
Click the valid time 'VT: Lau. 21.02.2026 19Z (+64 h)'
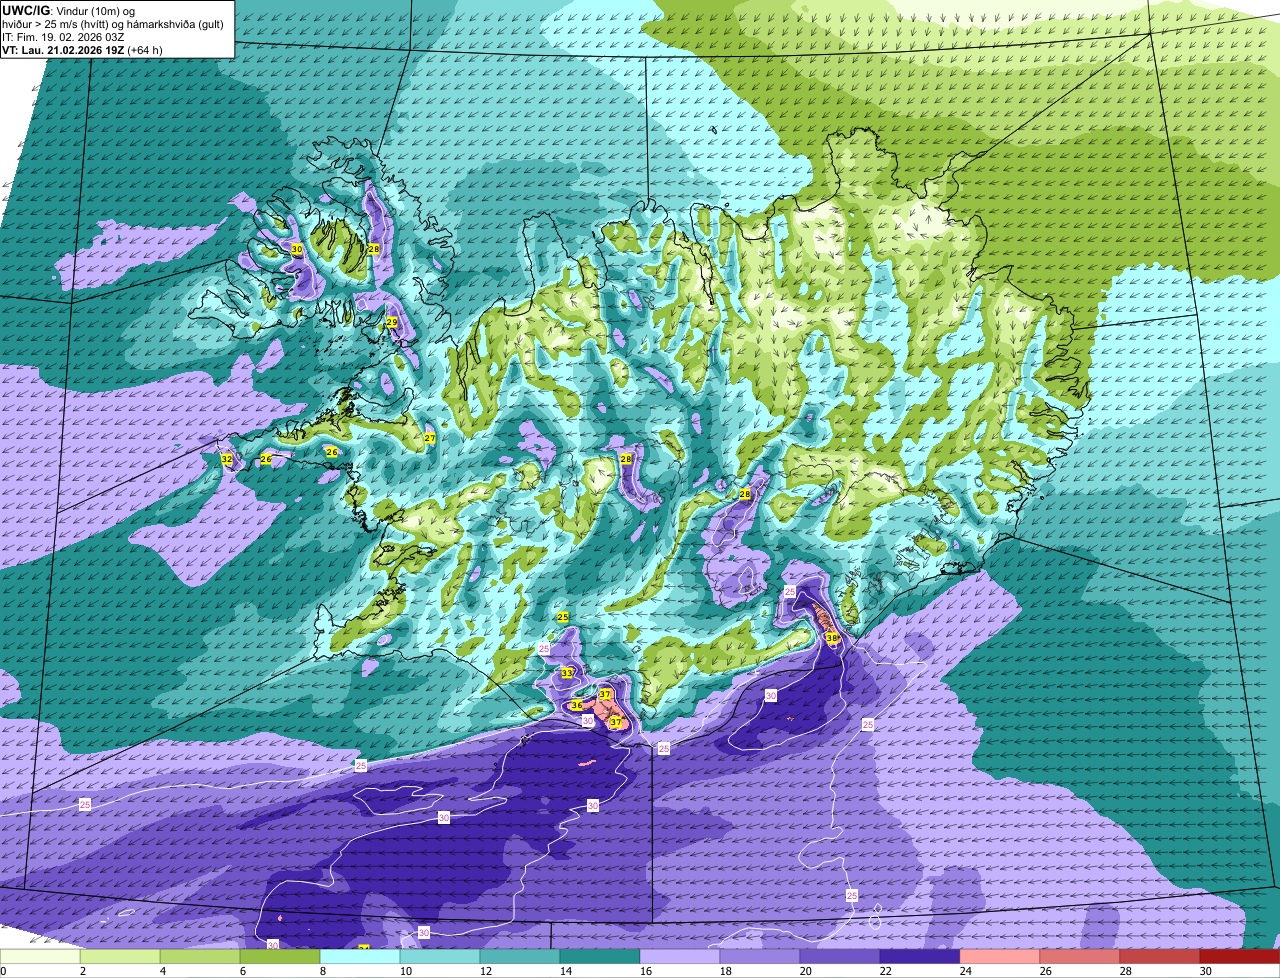point(83,49)
